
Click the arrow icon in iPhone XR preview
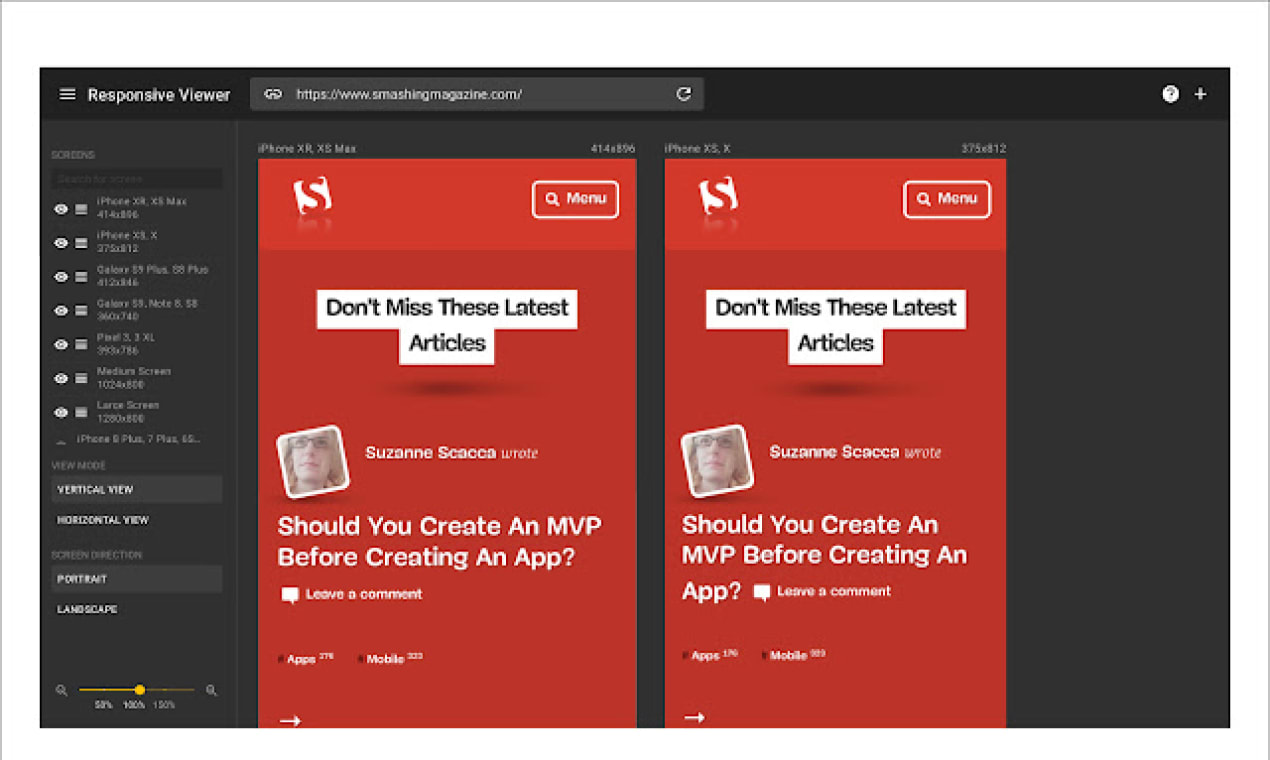[x=290, y=720]
